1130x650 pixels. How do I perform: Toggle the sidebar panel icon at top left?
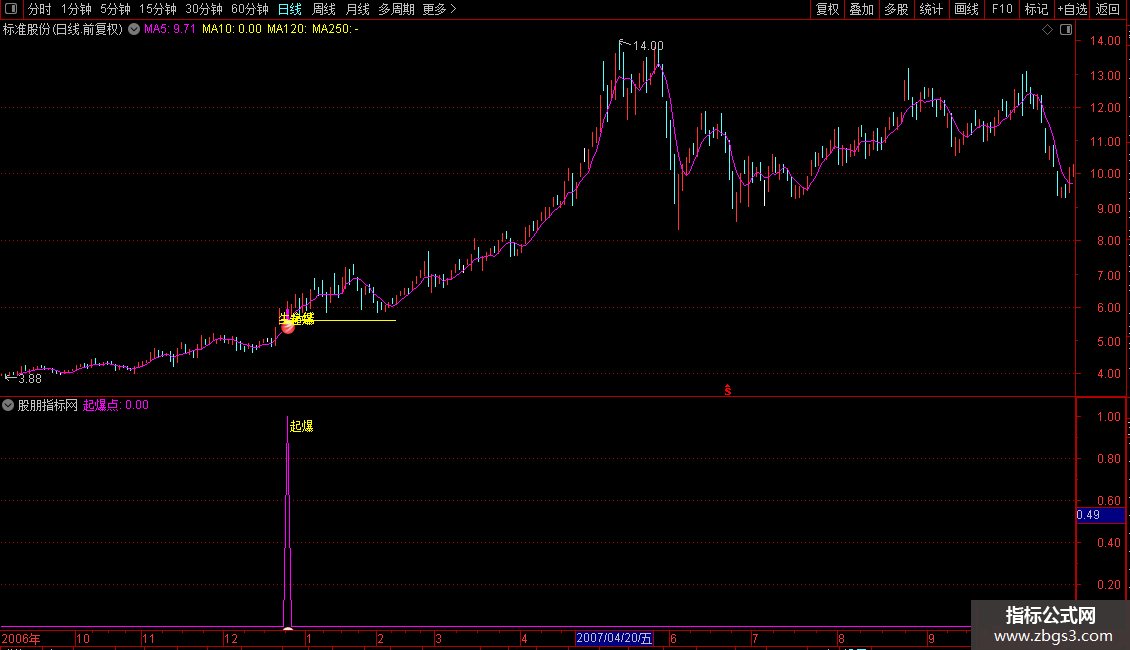point(11,9)
